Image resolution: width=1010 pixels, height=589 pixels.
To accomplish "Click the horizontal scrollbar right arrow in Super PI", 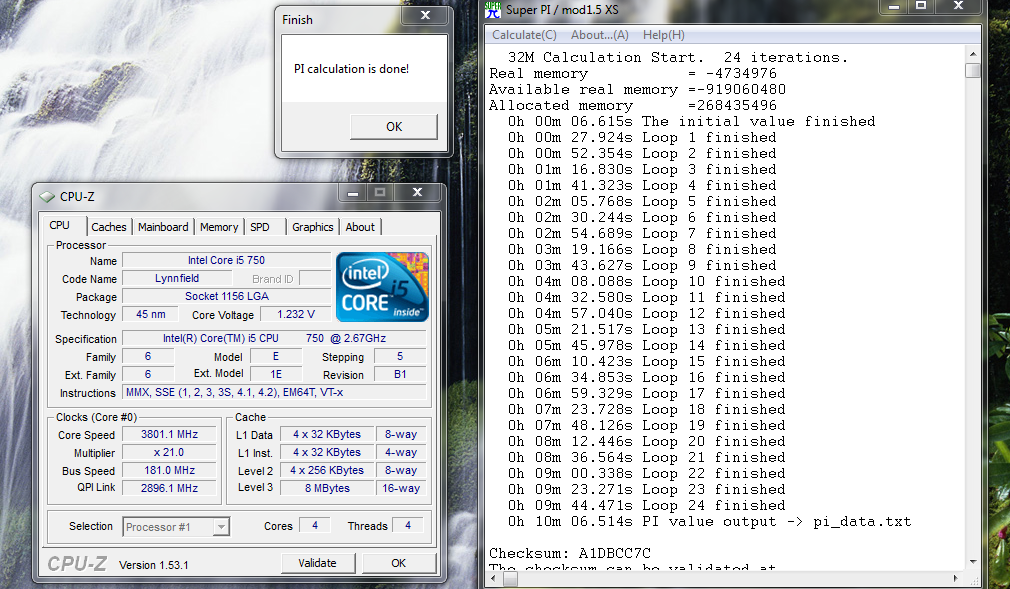I will (x=957, y=579).
